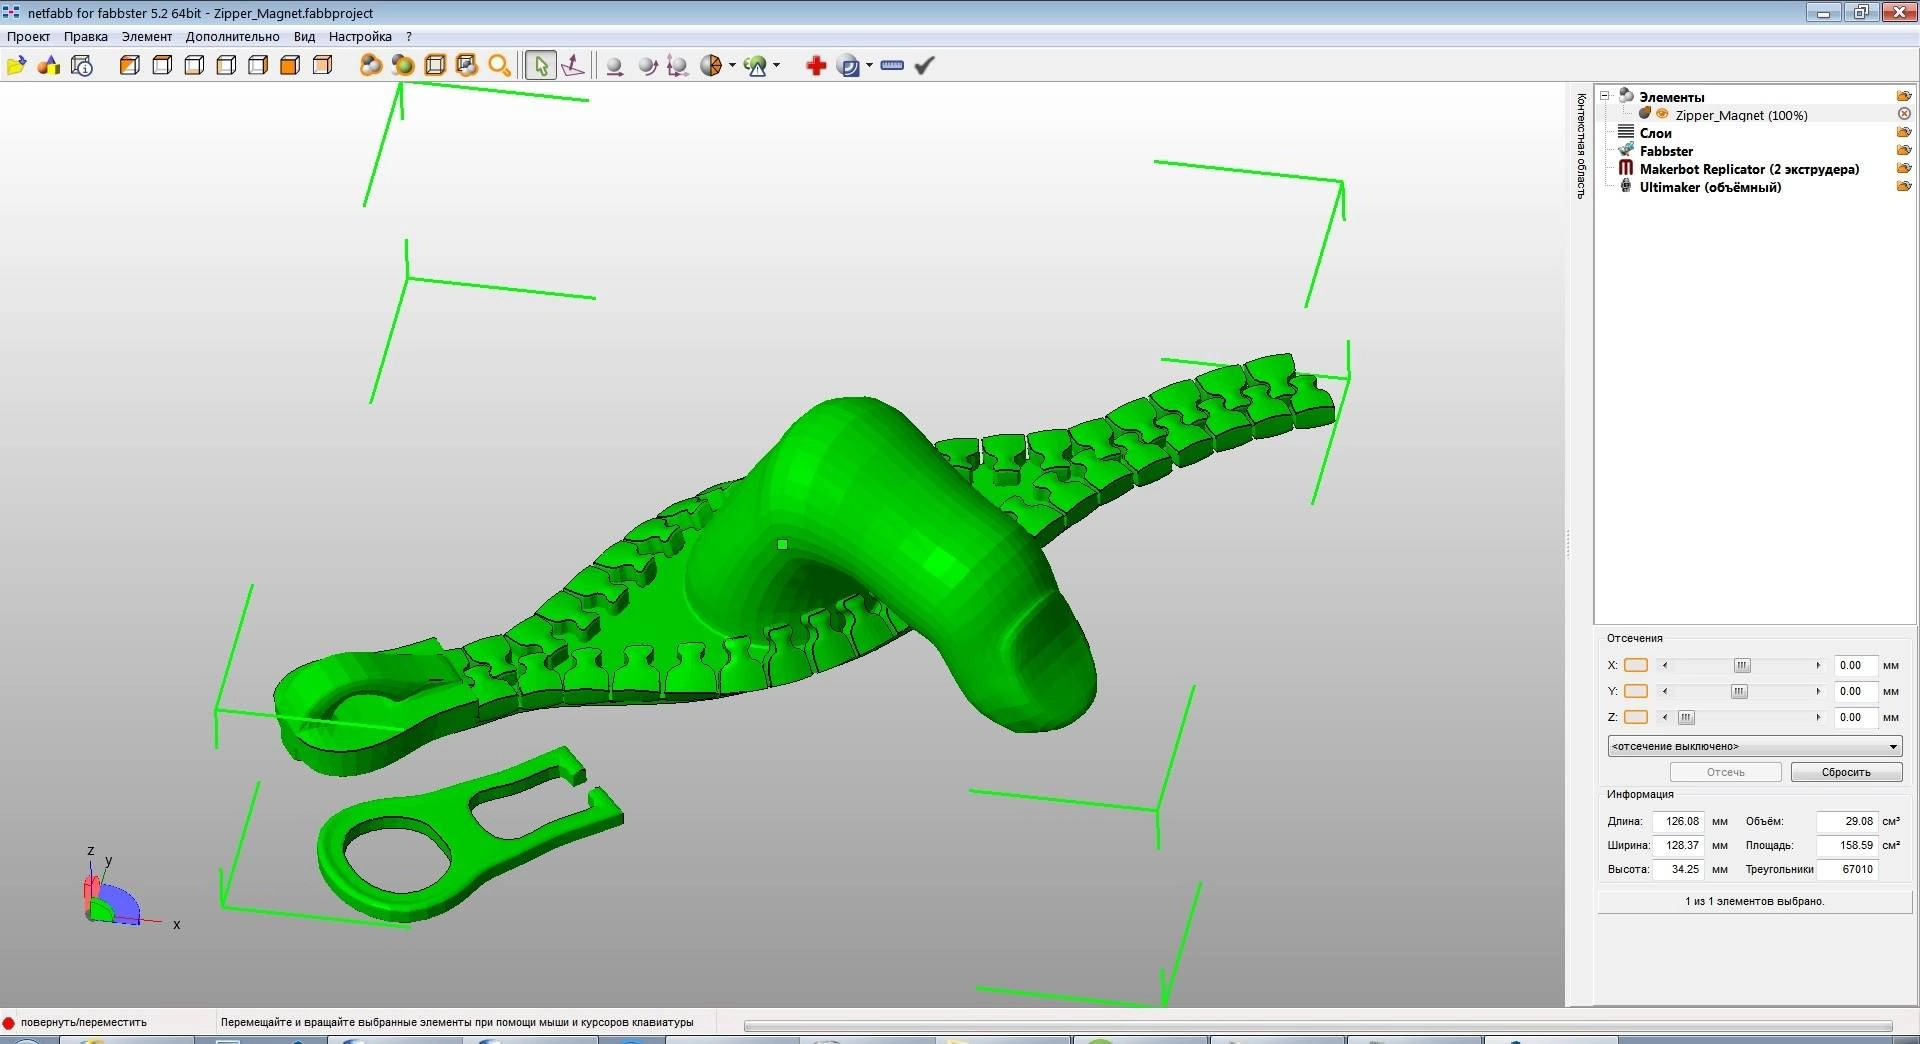
Task: Select the Слои tree item
Action: coord(1655,133)
